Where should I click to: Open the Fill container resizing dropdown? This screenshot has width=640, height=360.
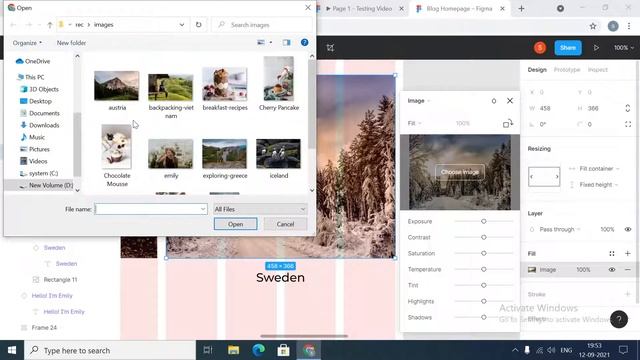[x=599, y=169]
